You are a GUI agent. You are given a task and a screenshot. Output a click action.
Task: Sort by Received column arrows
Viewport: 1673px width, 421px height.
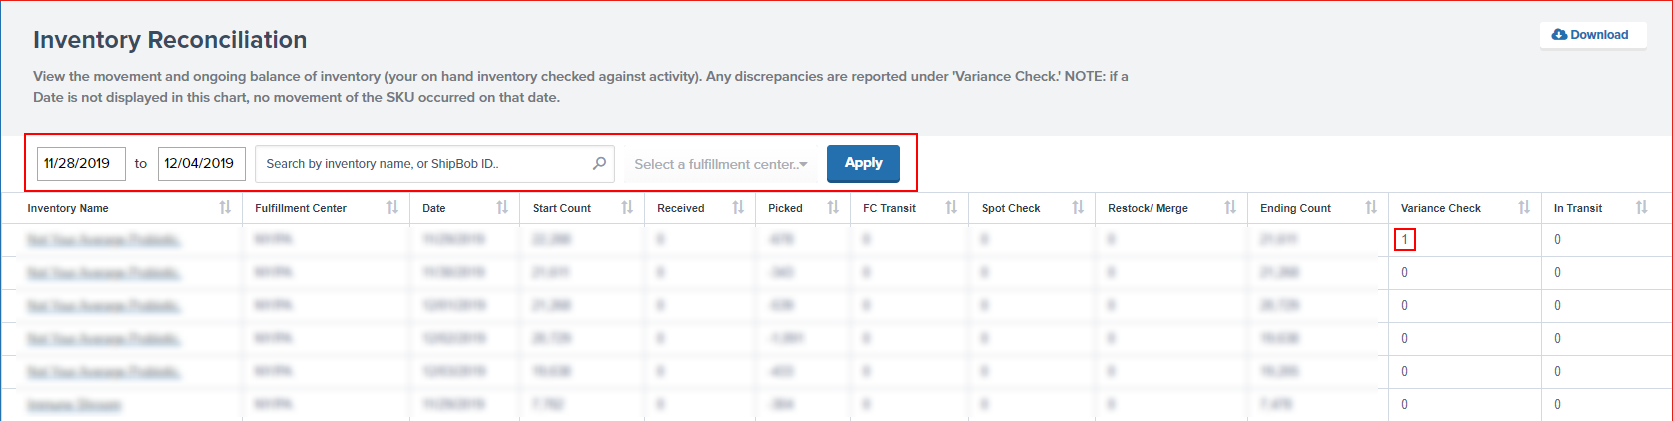(x=738, y=208)
